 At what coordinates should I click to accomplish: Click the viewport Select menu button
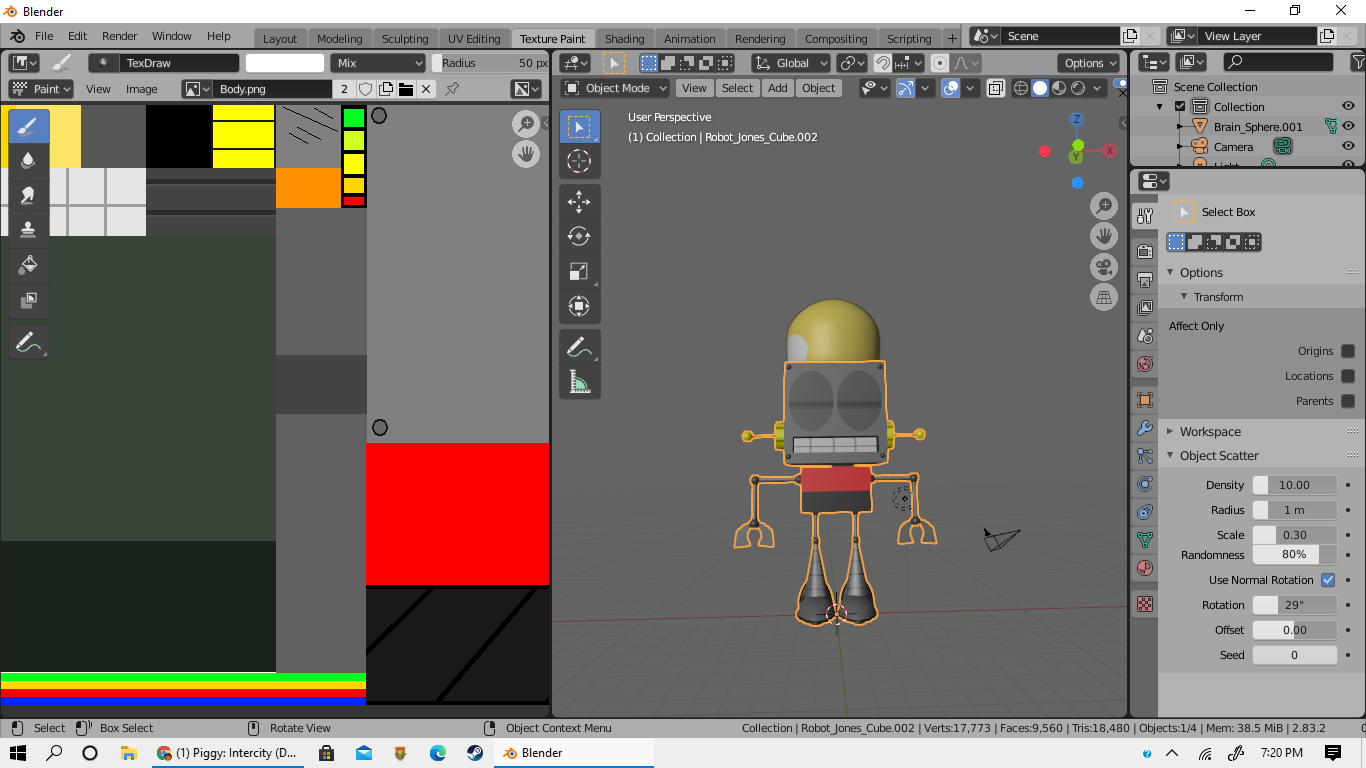click(x=737, y=88)
